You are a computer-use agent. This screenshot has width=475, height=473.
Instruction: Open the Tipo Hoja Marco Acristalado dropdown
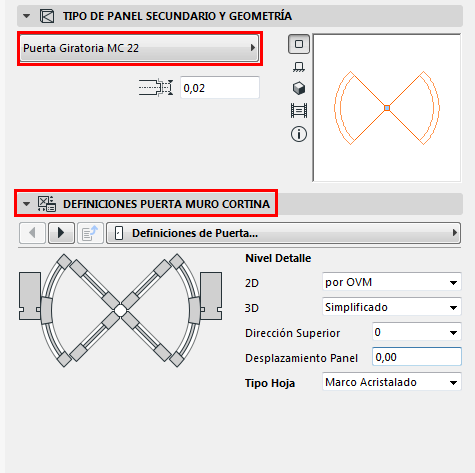[392, 382]
